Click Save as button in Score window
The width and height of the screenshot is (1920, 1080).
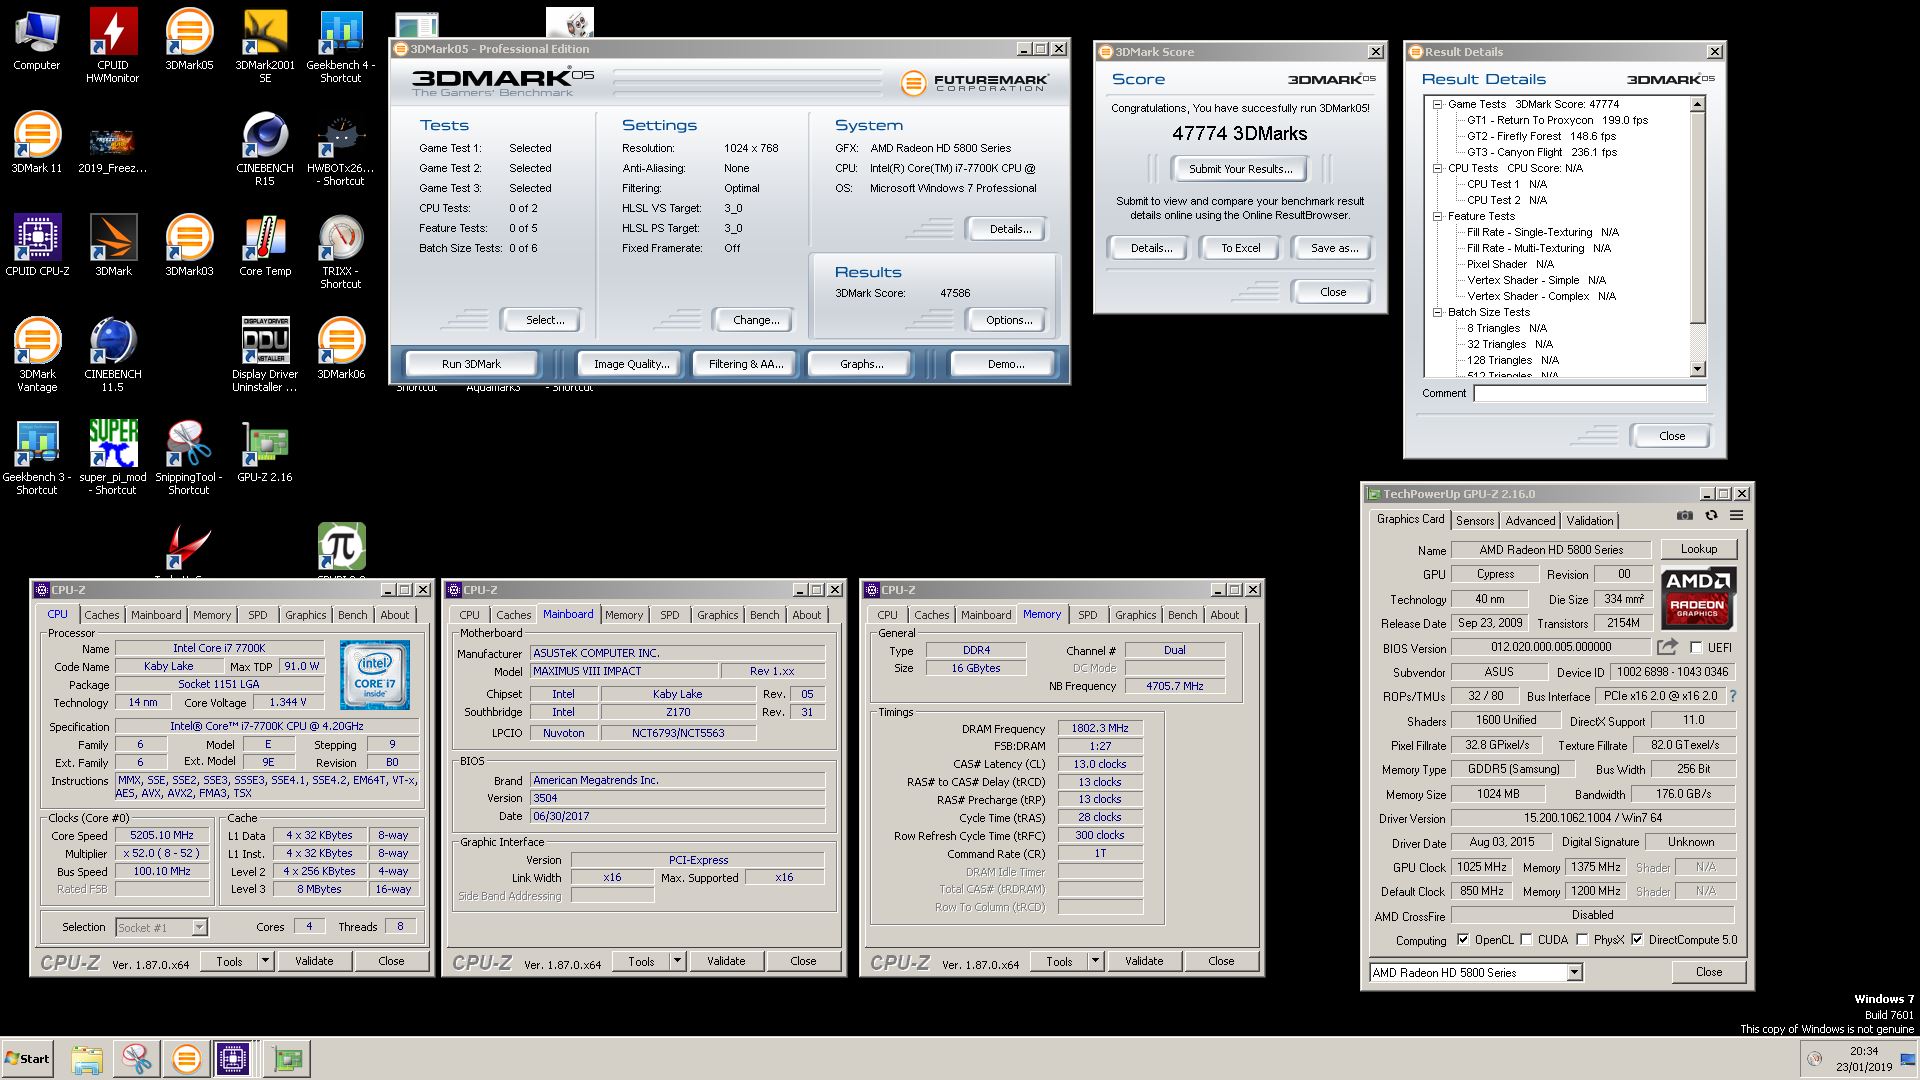(1334, 248)
